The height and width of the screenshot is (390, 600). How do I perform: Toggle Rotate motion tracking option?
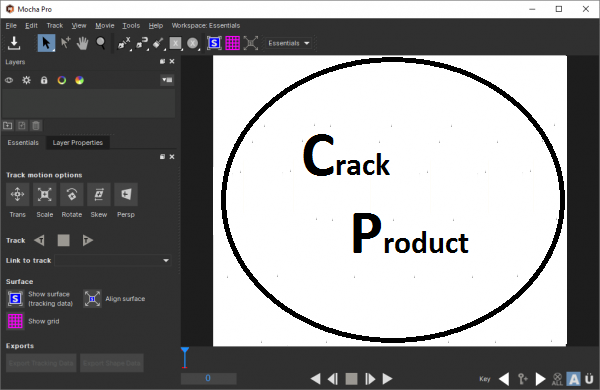(x=72, y=194)
